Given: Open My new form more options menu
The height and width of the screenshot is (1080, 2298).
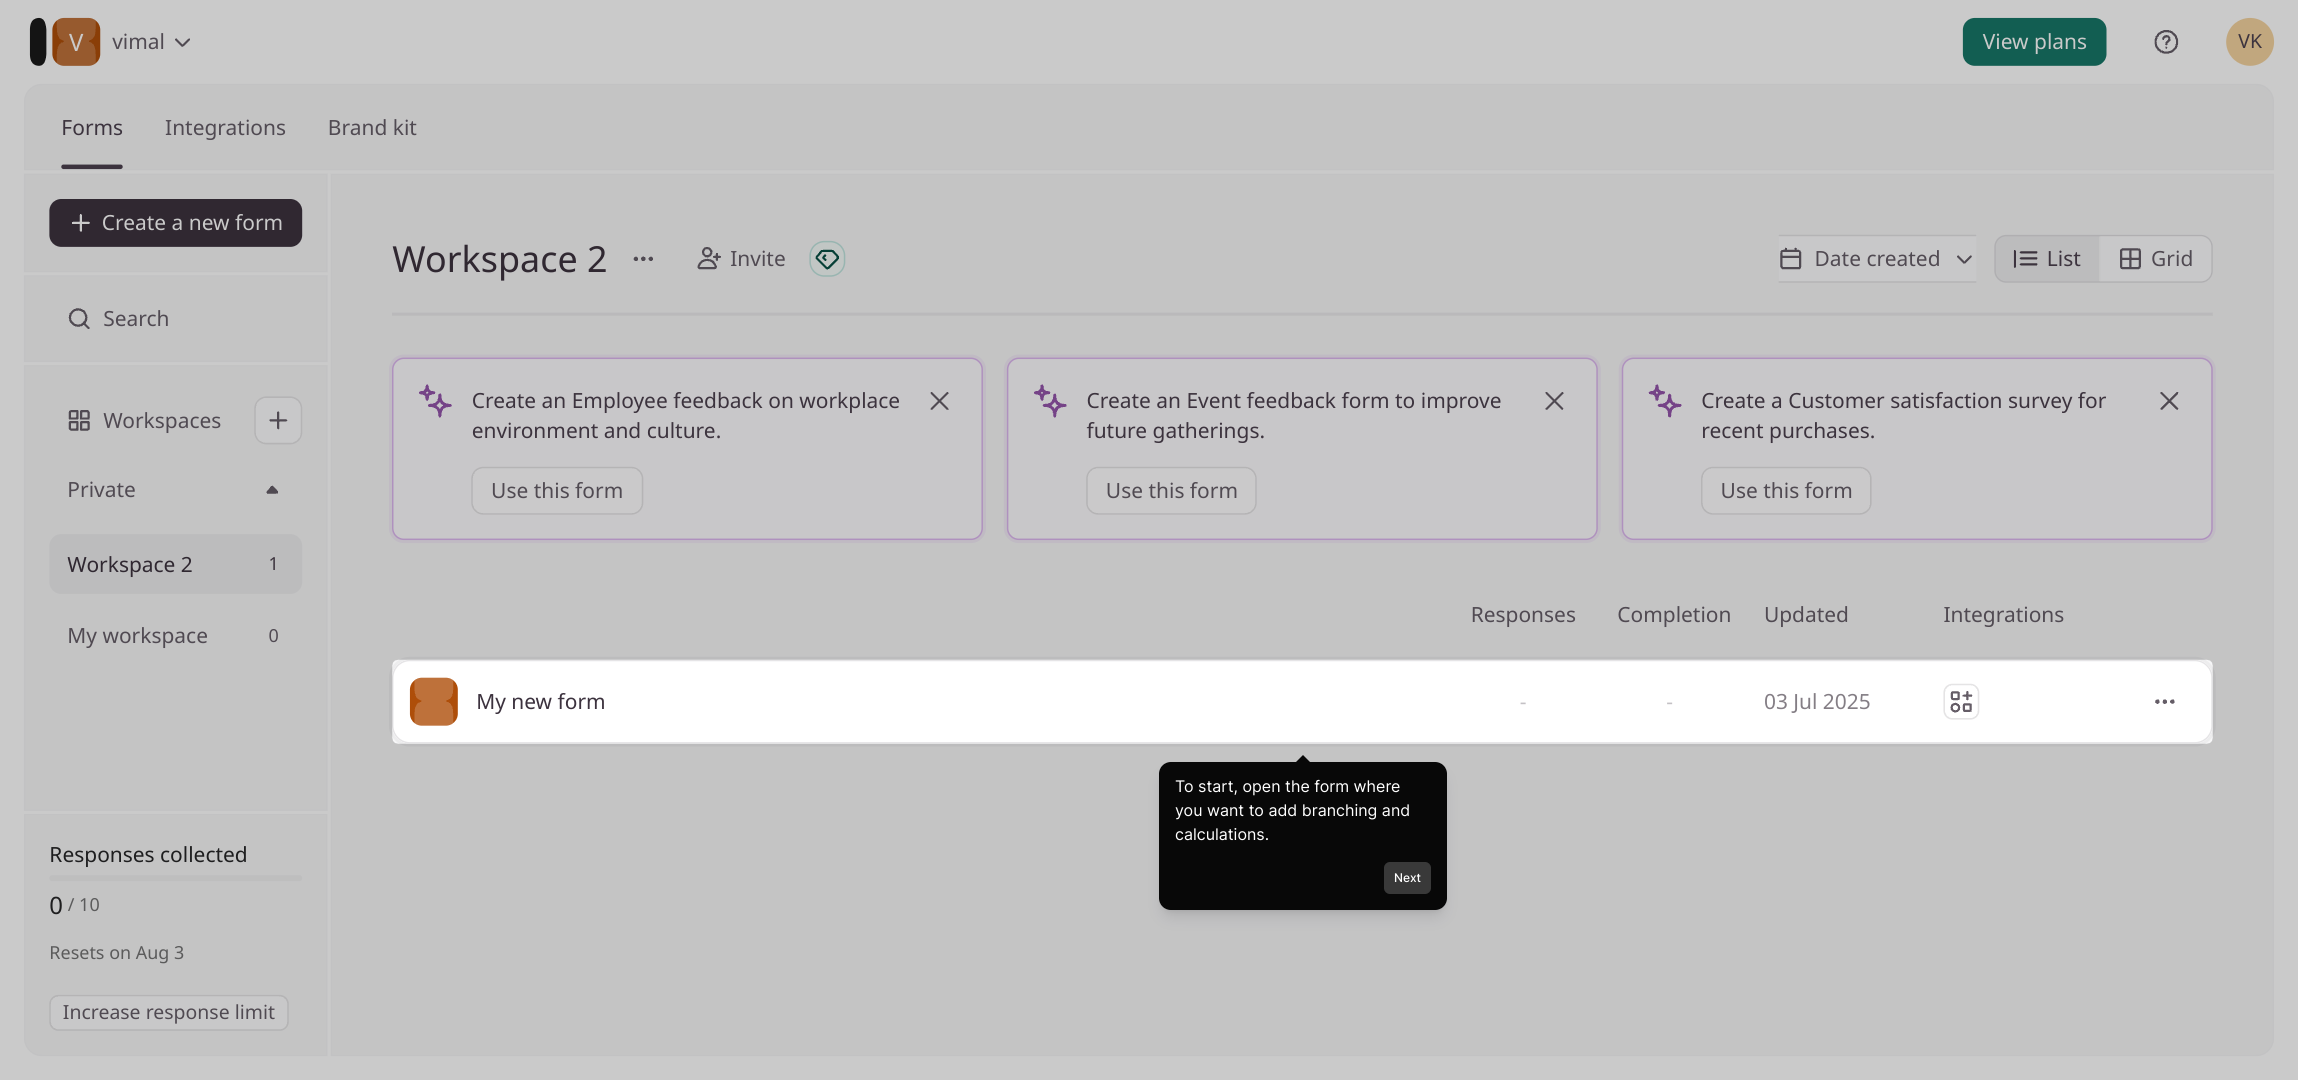Looking at the screenshot, I should (2165, 702).
